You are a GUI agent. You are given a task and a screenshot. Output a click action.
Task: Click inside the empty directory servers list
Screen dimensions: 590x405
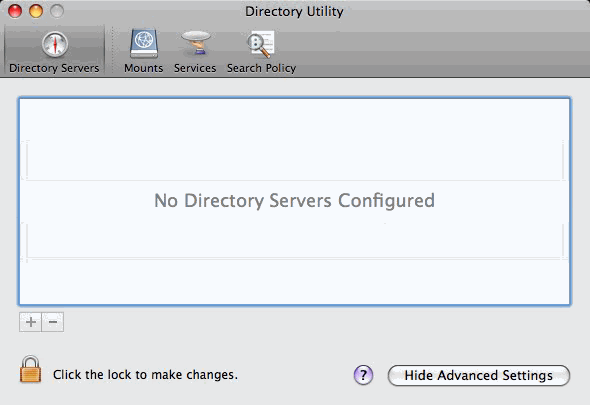295,201
